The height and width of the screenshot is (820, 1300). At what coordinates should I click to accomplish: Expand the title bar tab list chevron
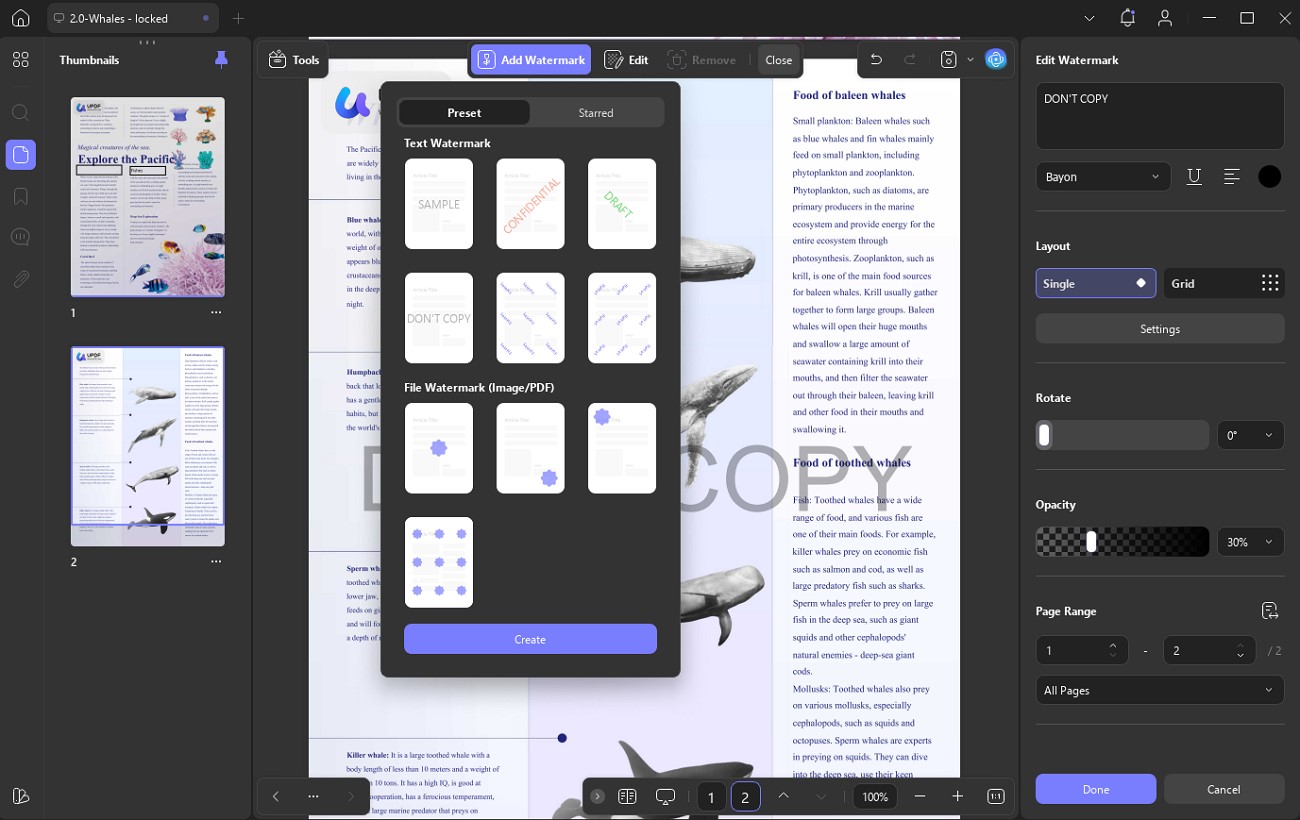click(x=1090, y=18)
